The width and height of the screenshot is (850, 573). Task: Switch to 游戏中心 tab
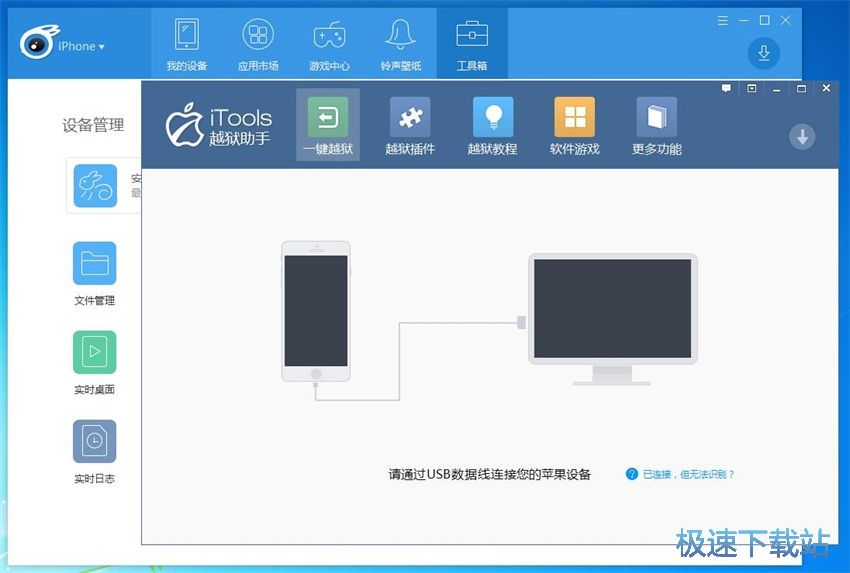coord(329,45)
